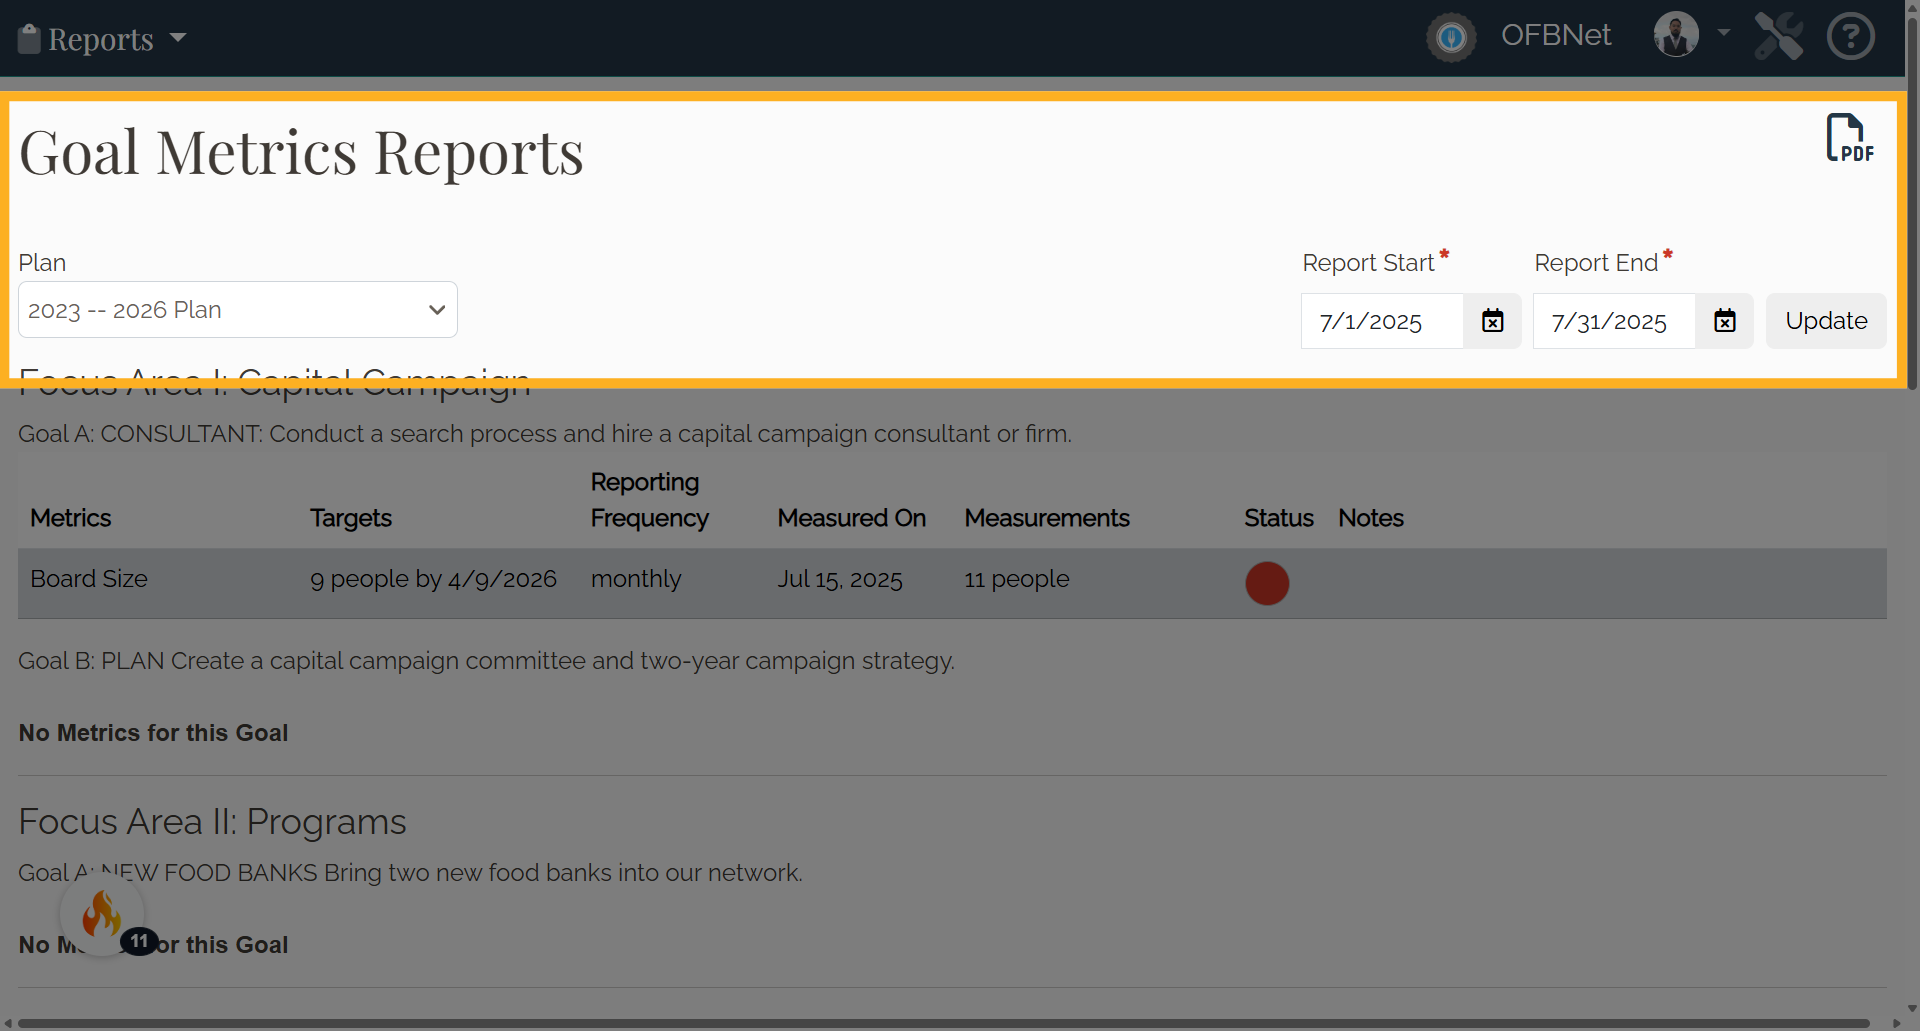Open the user profile avatar
The width and height of the screenshot is (1920, 1031).
[1676, 35]
